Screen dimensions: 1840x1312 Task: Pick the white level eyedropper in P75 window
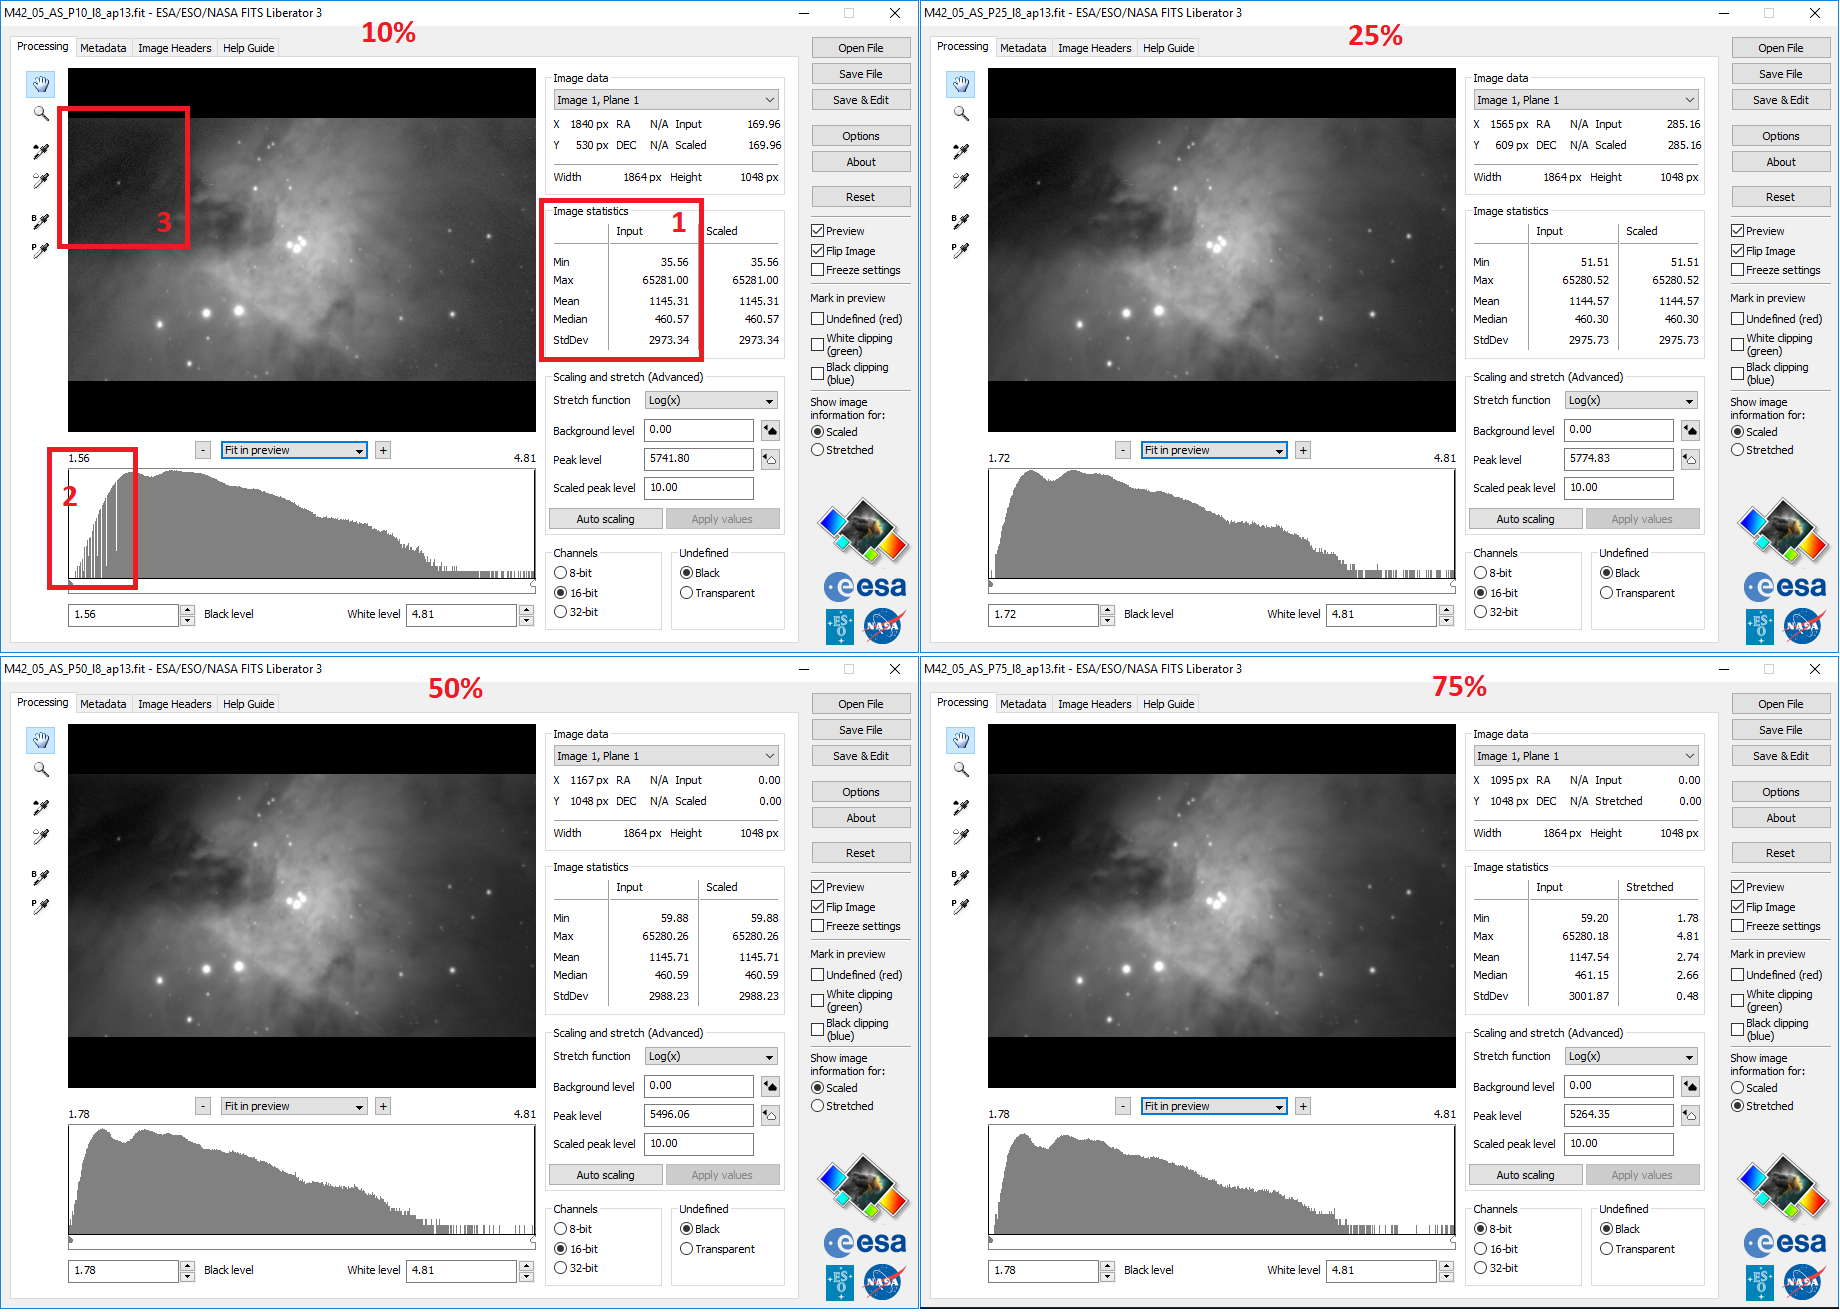tap(961, 836)
